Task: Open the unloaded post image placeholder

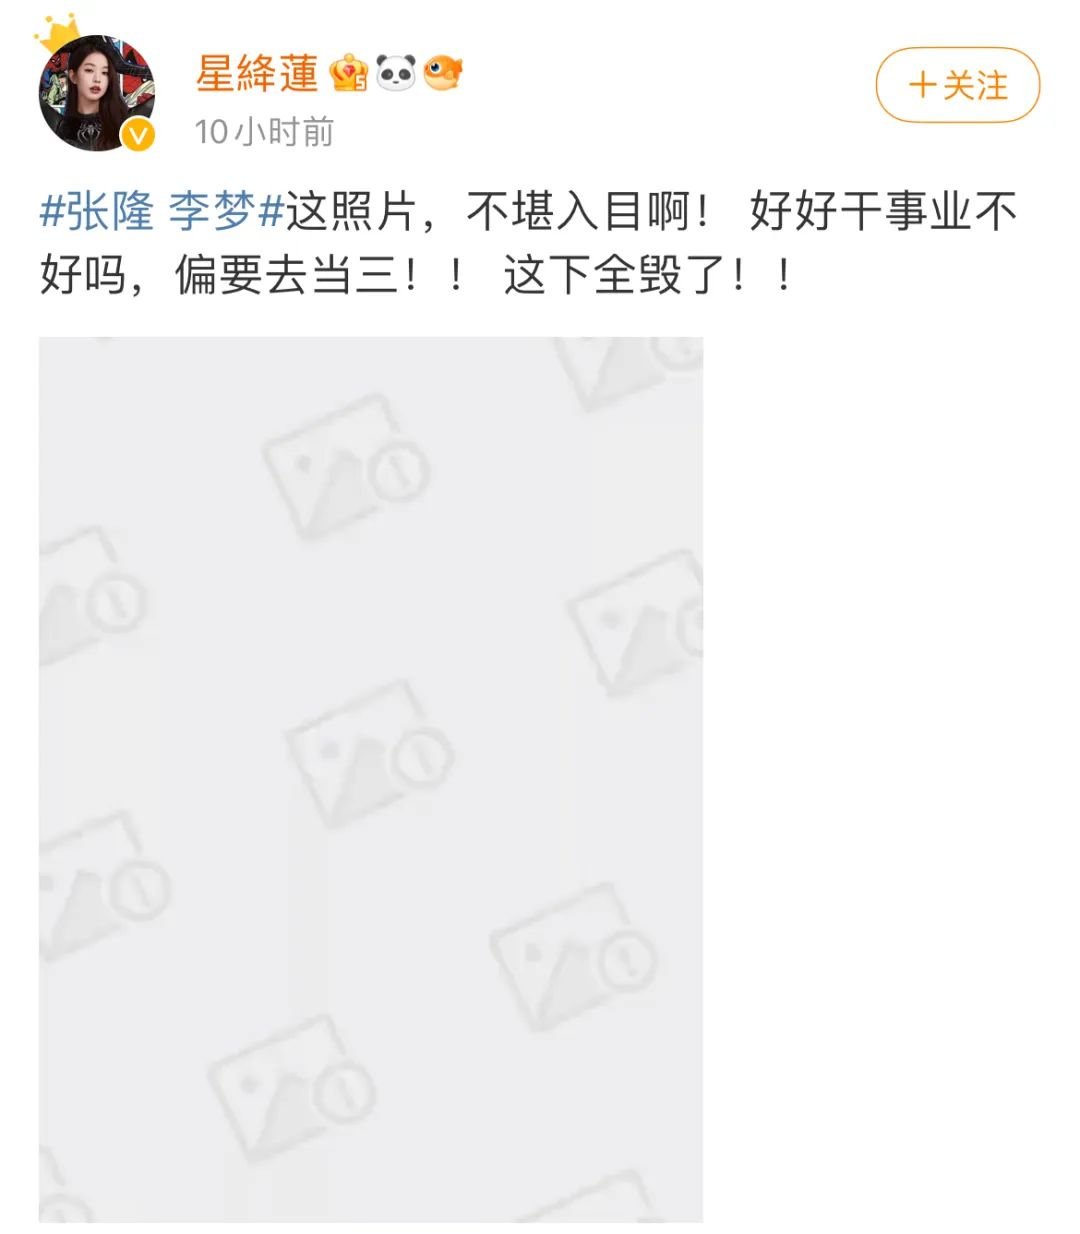Action: pos(371,779)
